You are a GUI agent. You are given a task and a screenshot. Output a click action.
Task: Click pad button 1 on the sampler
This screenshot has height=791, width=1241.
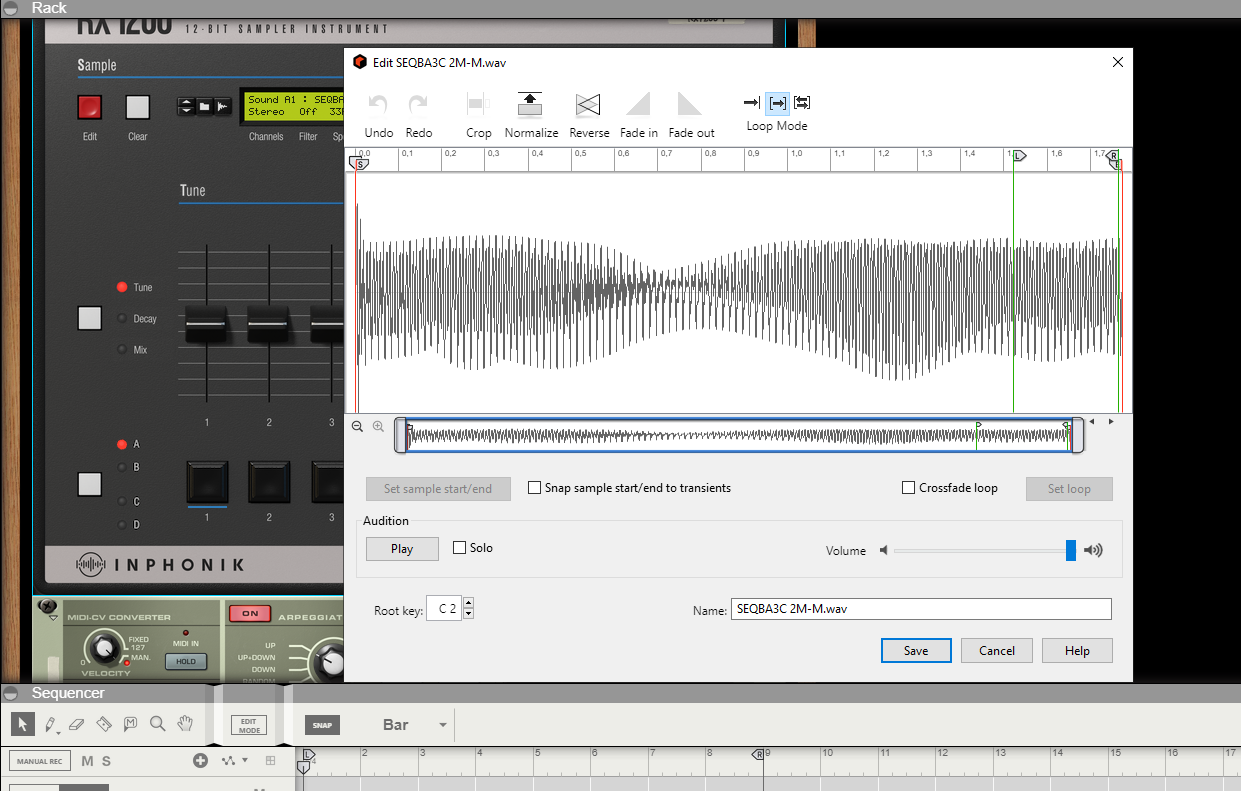pyautogui.click(x=207, y=483)
